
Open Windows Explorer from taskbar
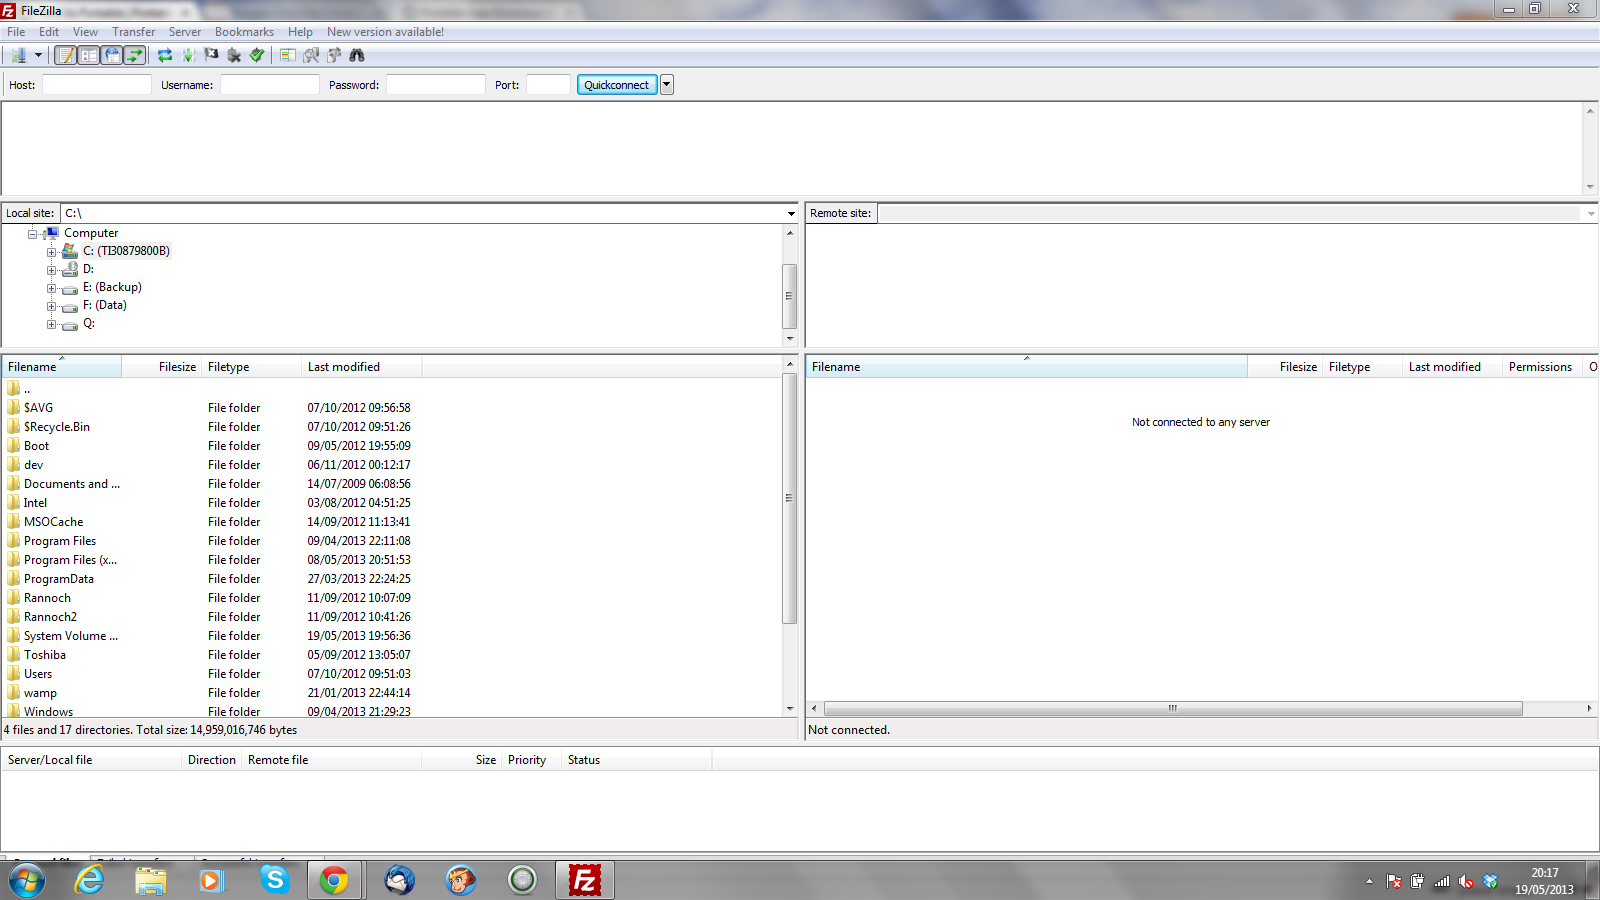click(151, 880)
